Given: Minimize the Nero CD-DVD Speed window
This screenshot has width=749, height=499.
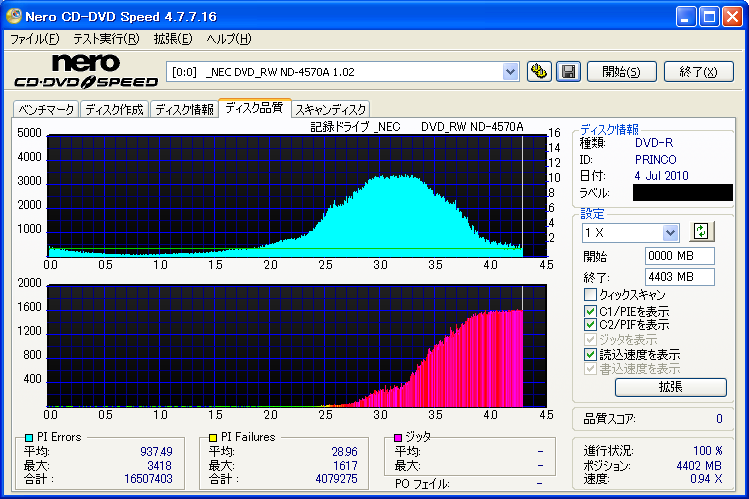Looking at the screenshot, I should pos(686,17).
